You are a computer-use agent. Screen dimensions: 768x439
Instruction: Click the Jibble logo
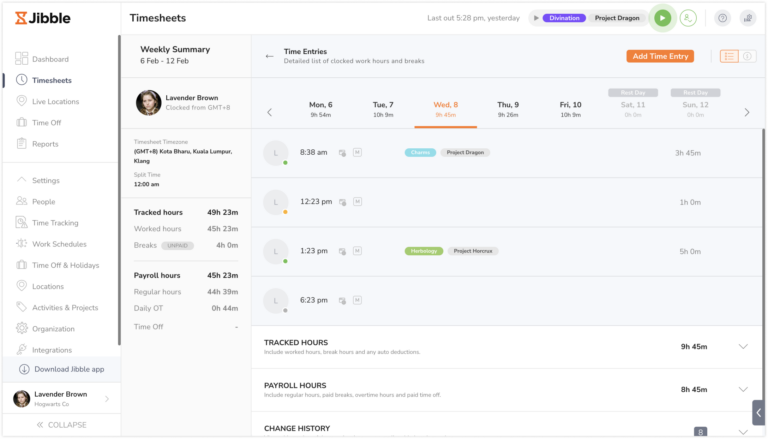coord(43,18)
